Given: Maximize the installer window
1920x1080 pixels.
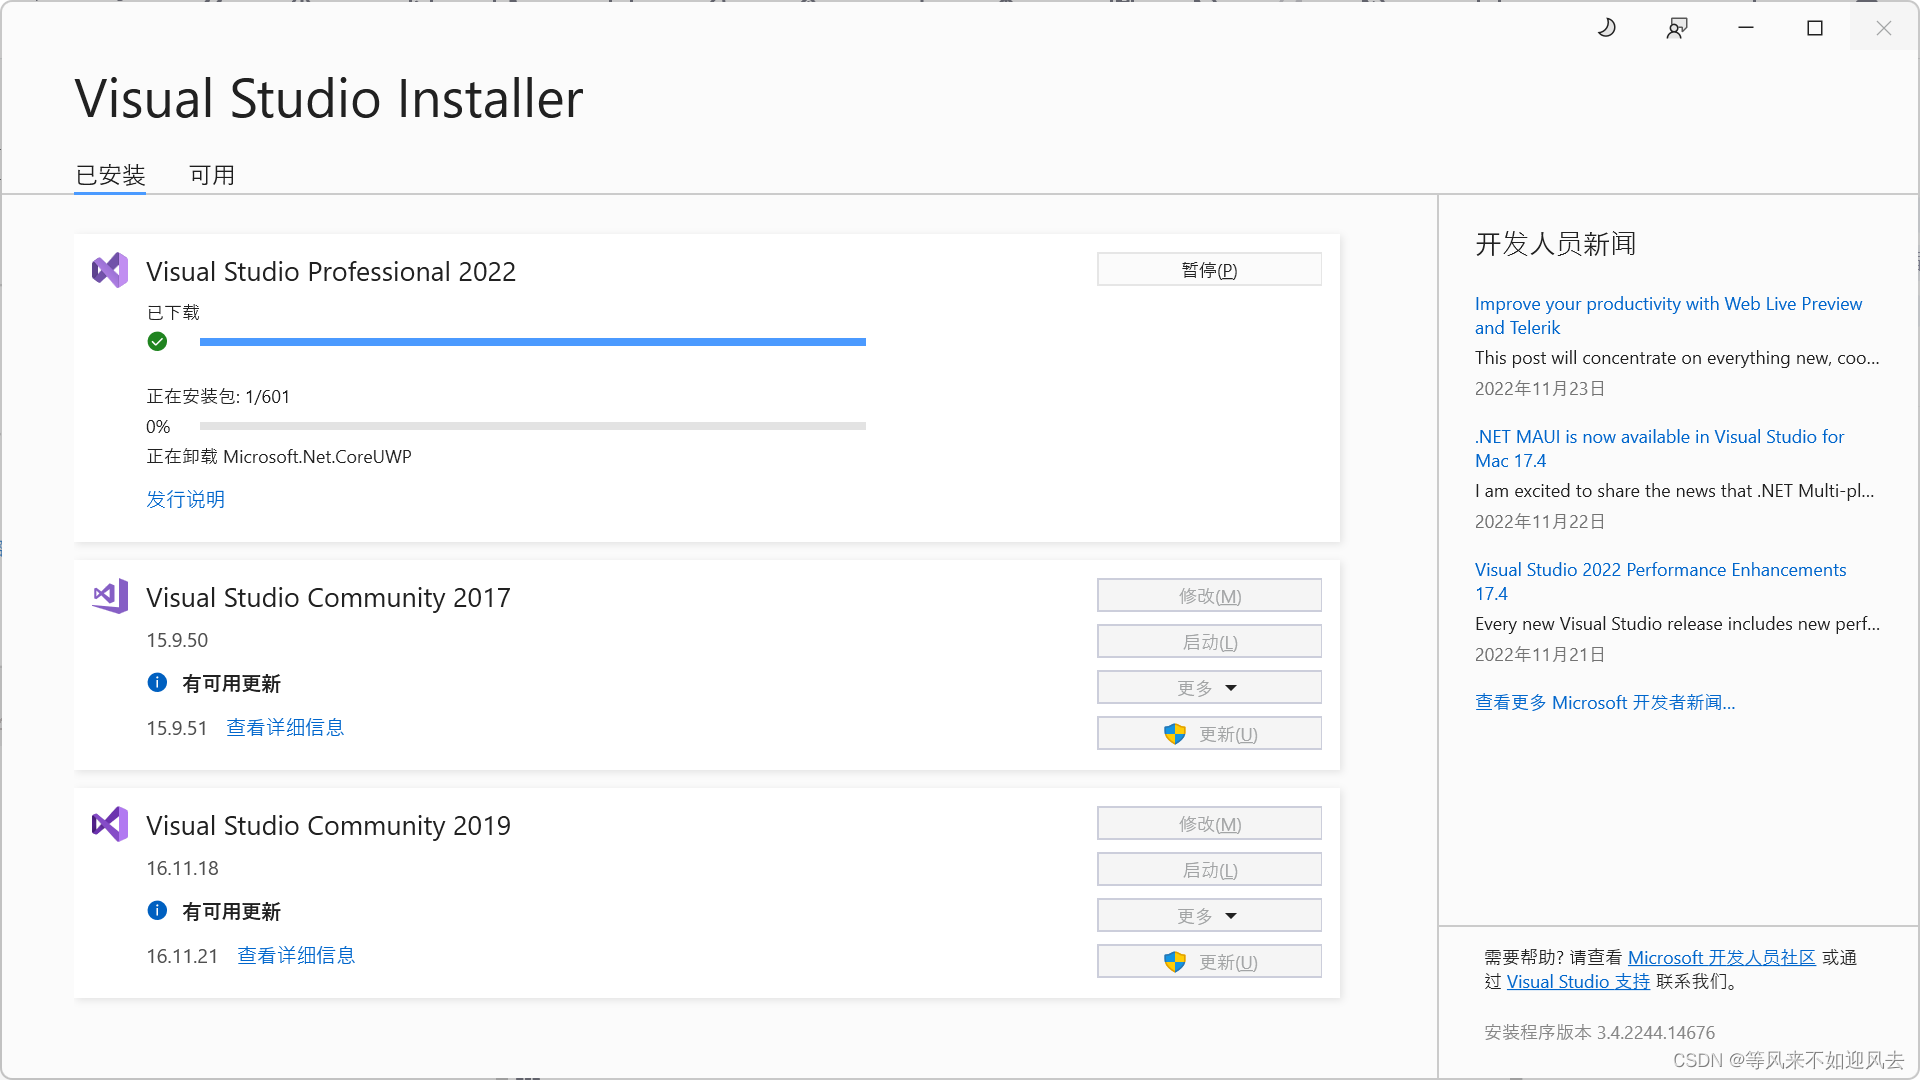Looking at the screenshot, I should coord(1815,28).
